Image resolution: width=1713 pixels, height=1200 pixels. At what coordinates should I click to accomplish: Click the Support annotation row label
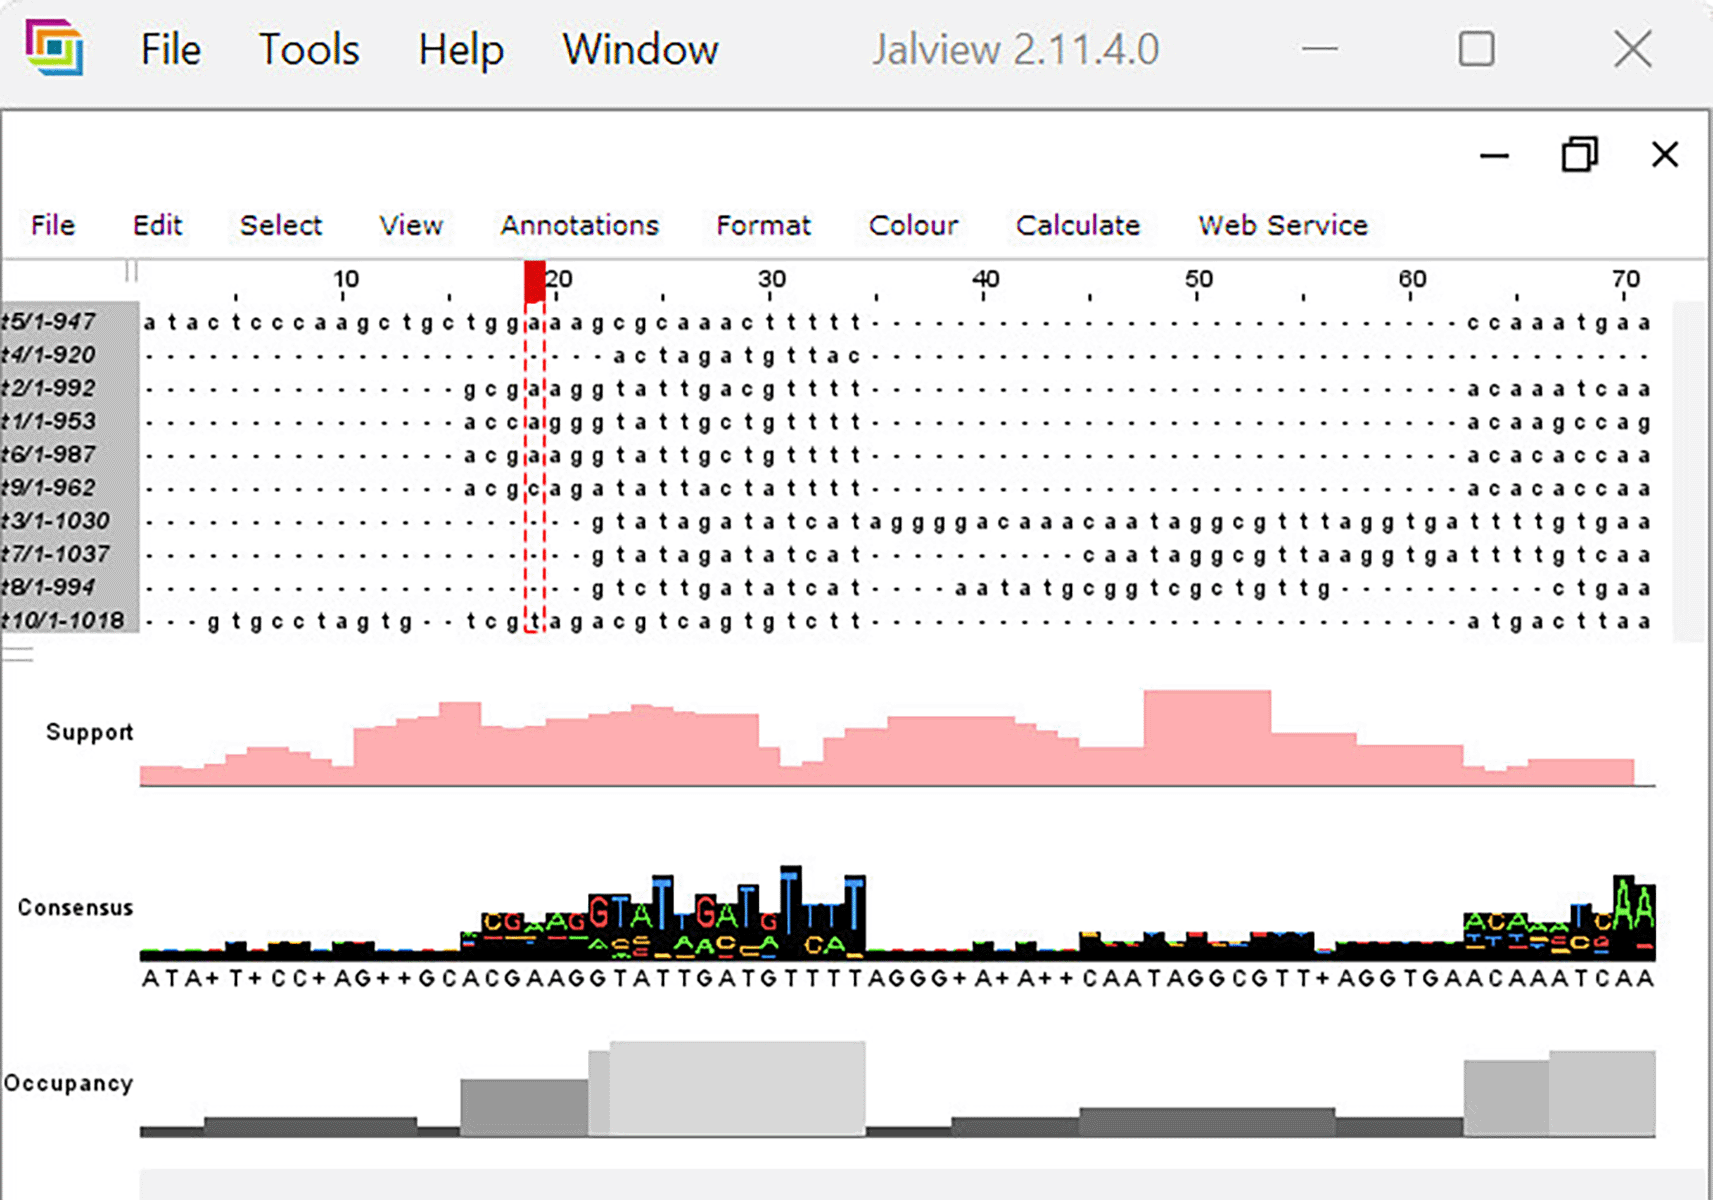click(89, 732)
